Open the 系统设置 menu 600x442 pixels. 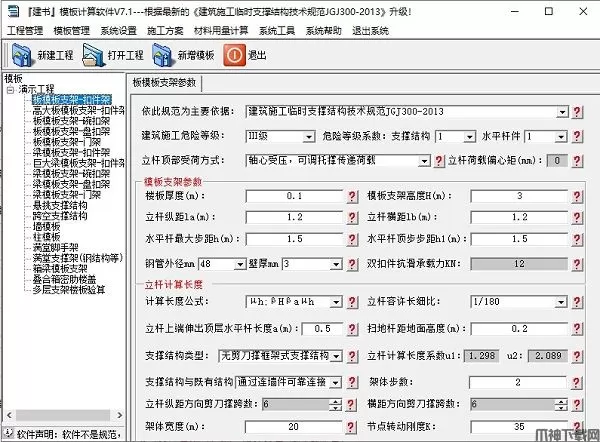click(x=119, y=31)
